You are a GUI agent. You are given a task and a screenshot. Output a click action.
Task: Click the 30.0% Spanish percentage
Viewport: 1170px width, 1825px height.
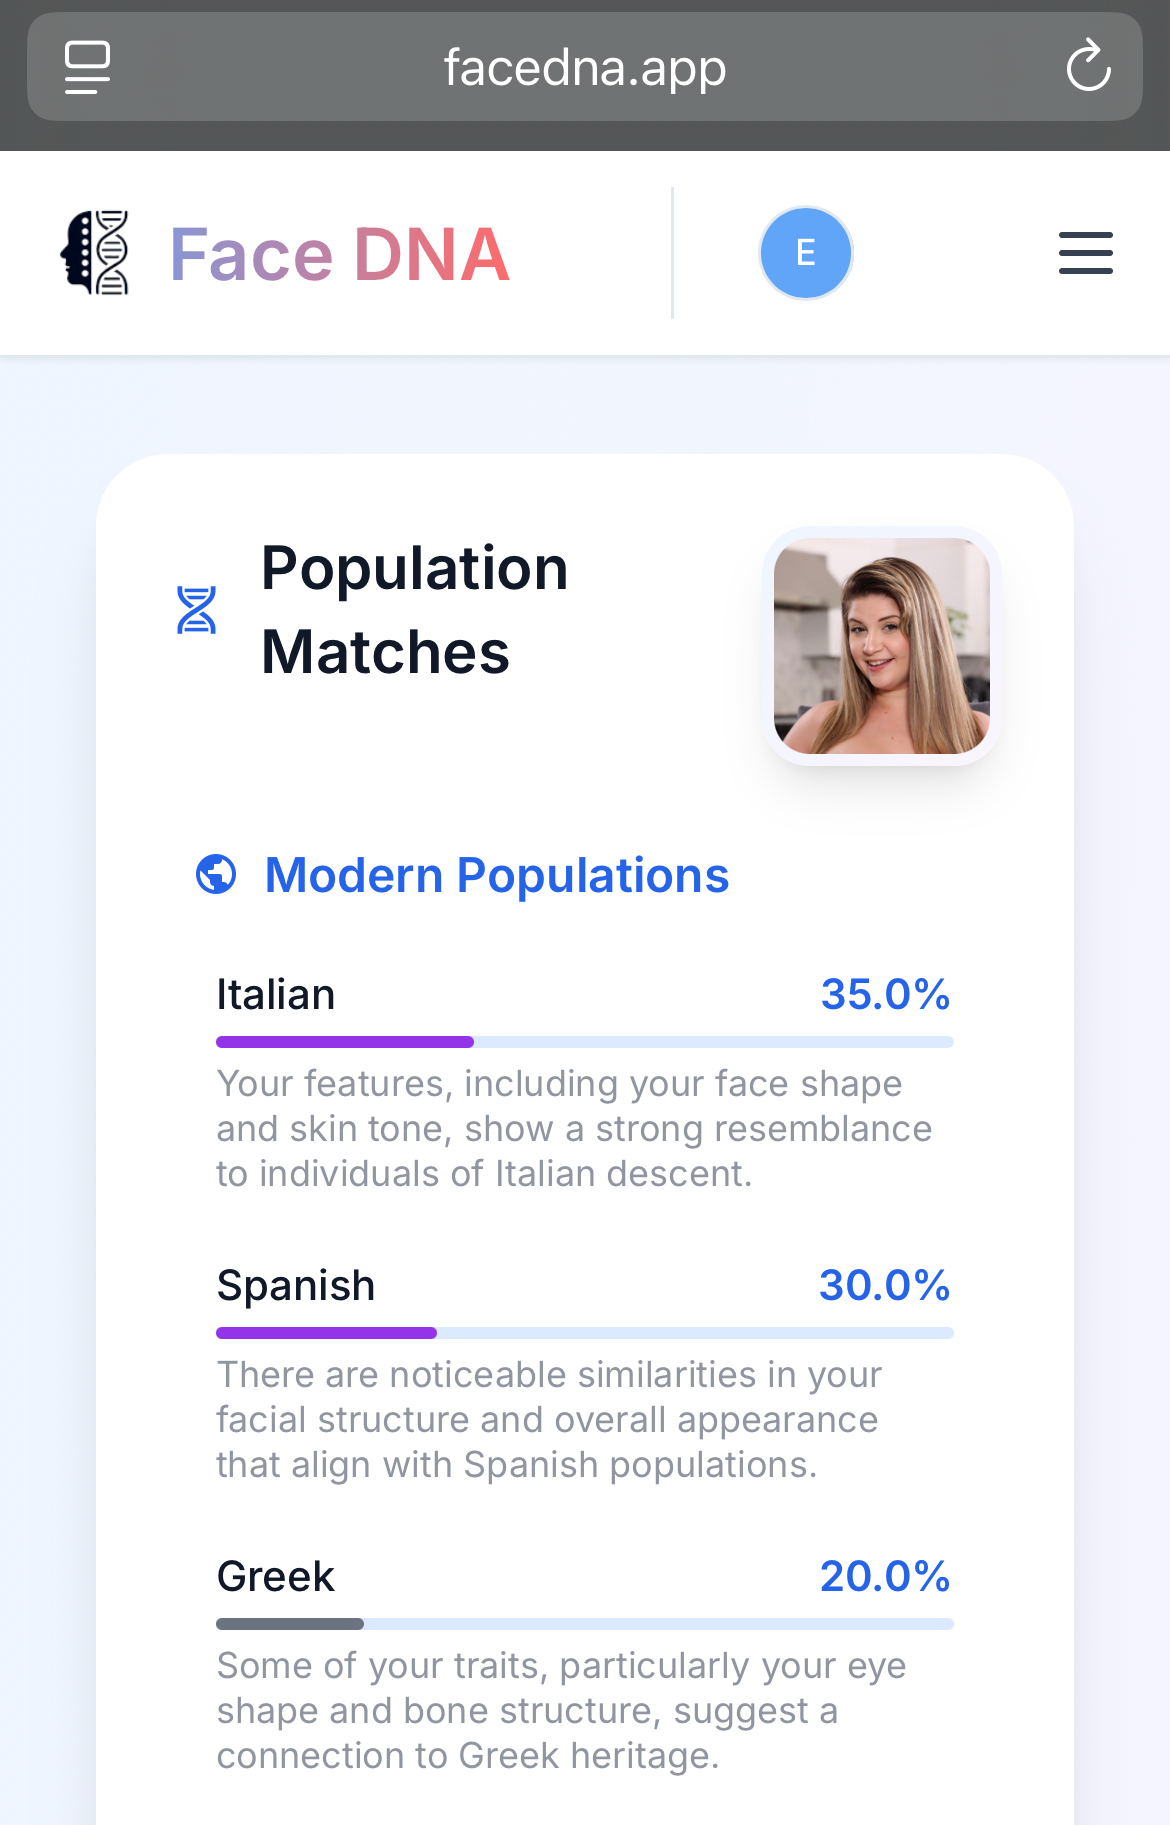pyautogui.click(x=884, y=1285)
